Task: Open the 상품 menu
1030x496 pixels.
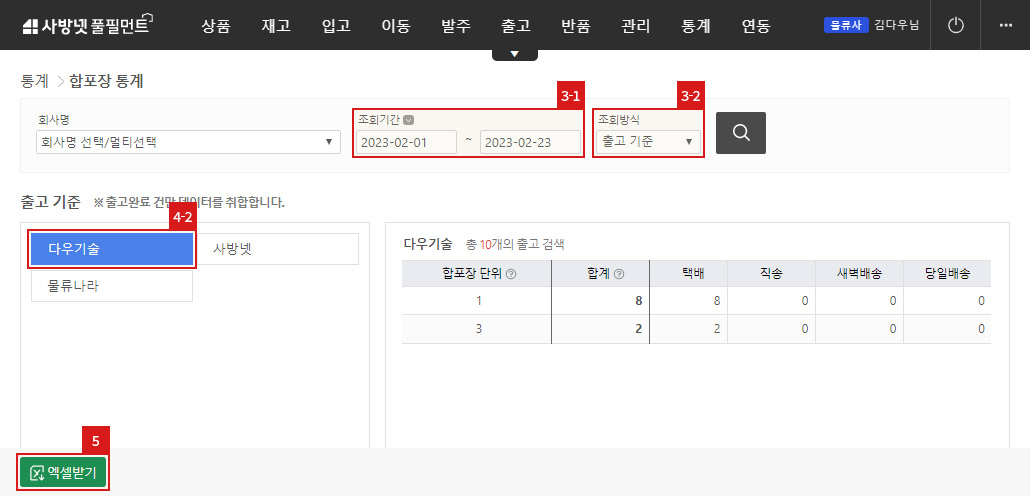Action: click(x=216, y=26)
